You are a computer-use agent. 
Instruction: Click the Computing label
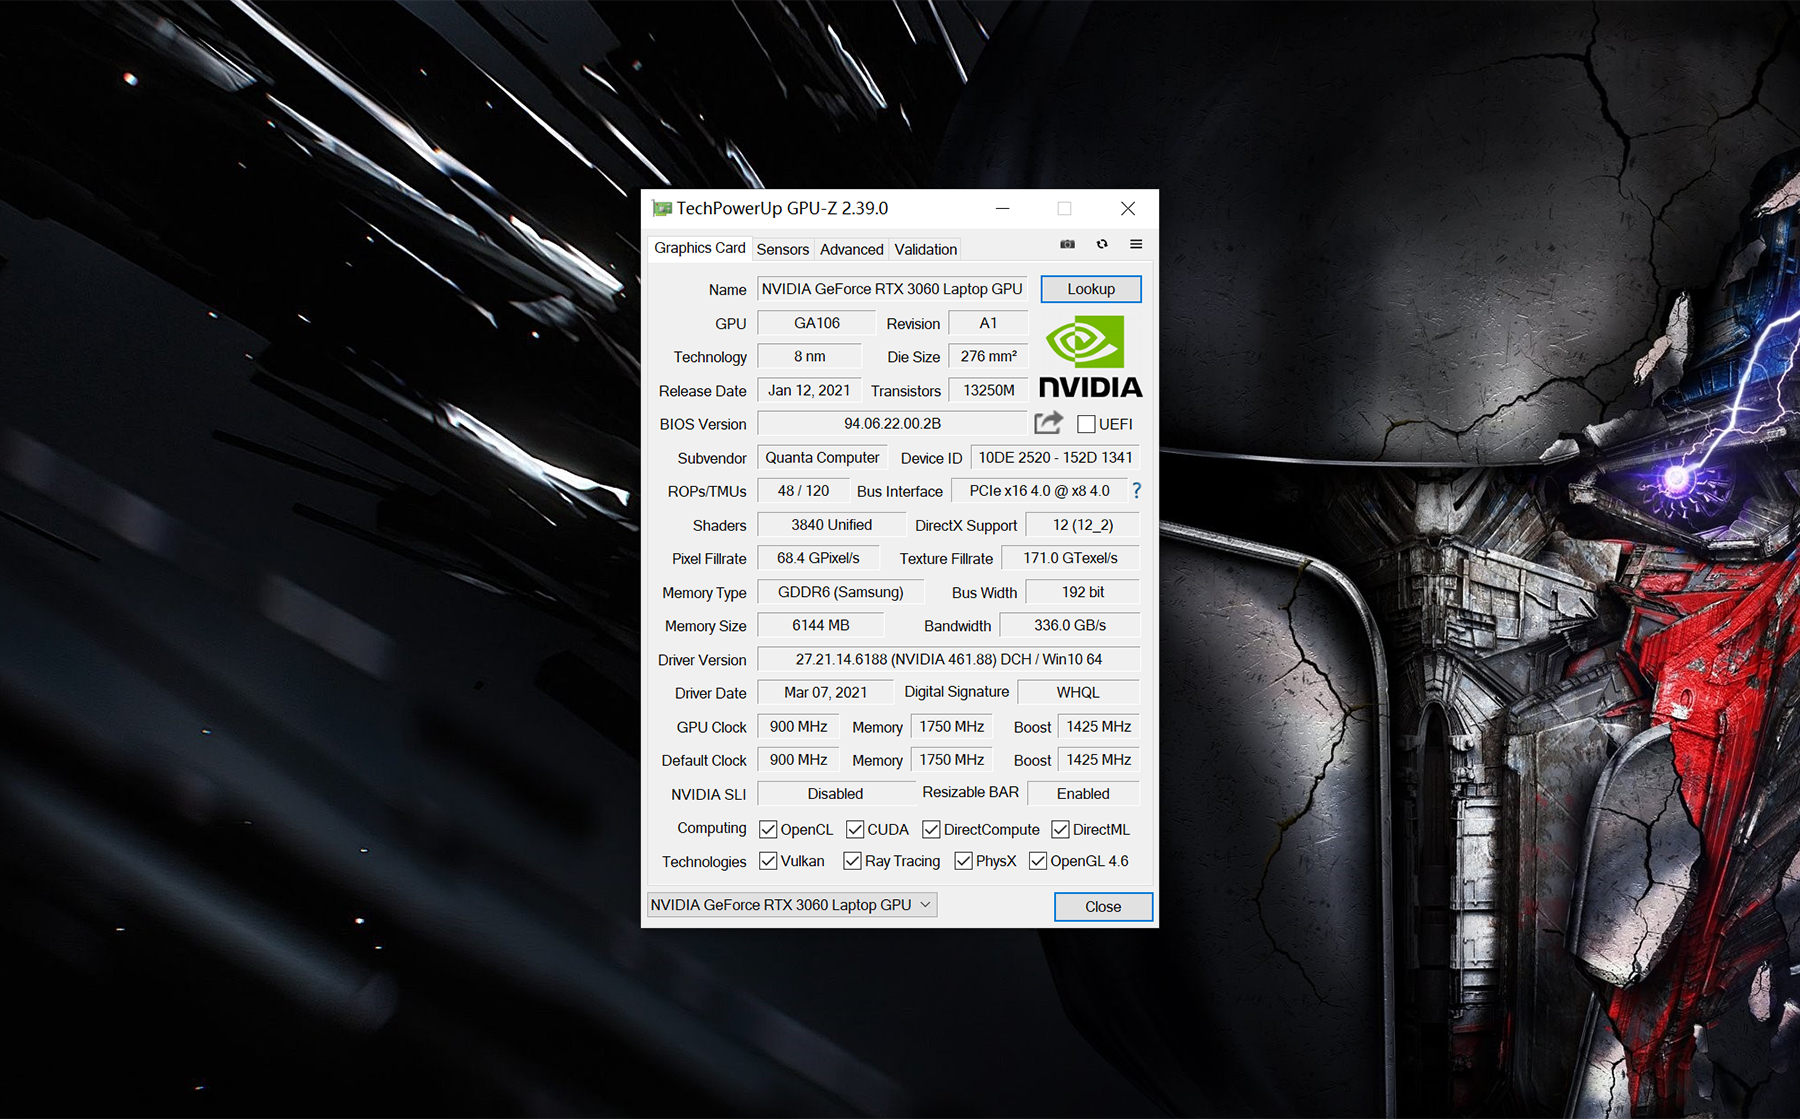point(711,828)
